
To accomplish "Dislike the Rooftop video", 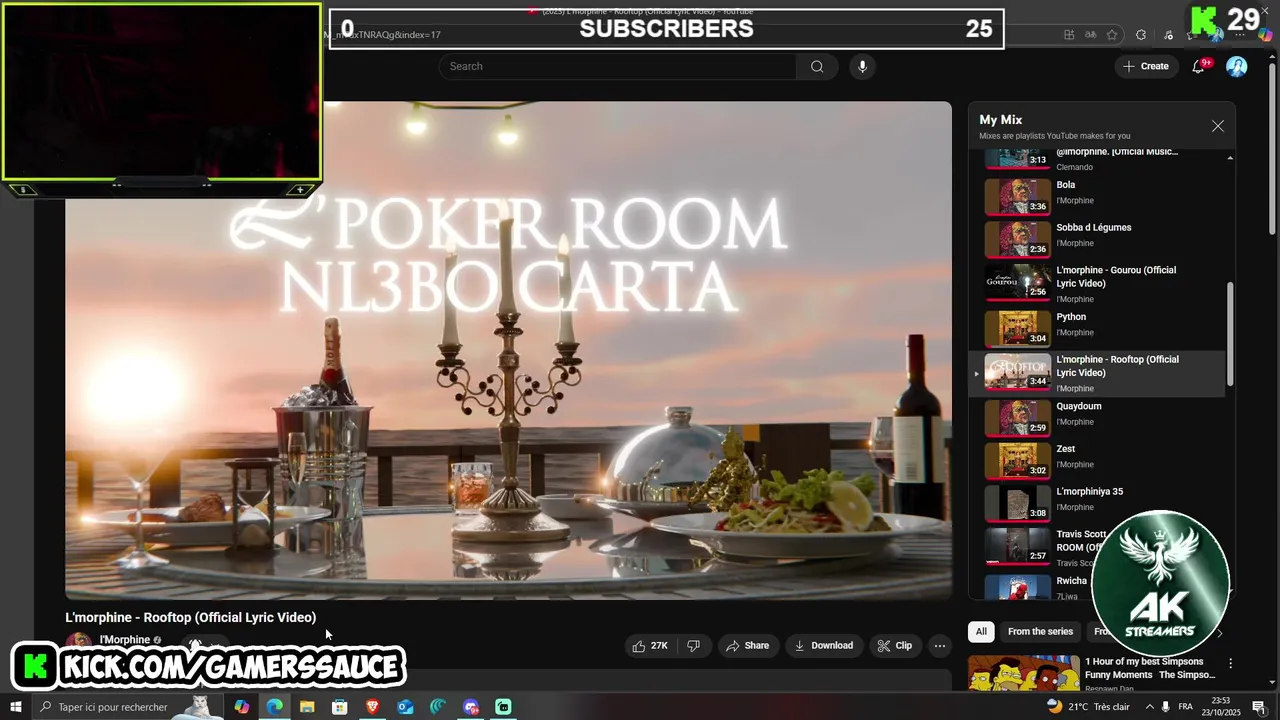I will [693, 646].
